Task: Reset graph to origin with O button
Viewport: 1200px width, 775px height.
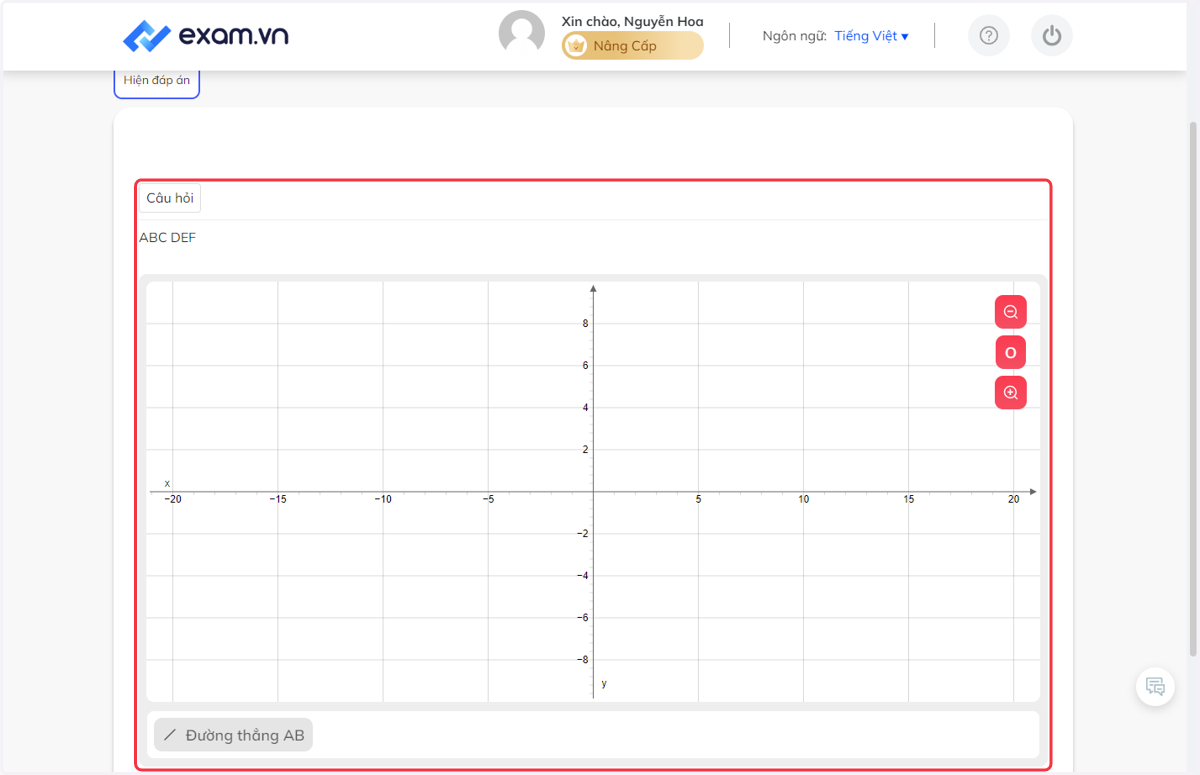Action: click(1010, 352)
